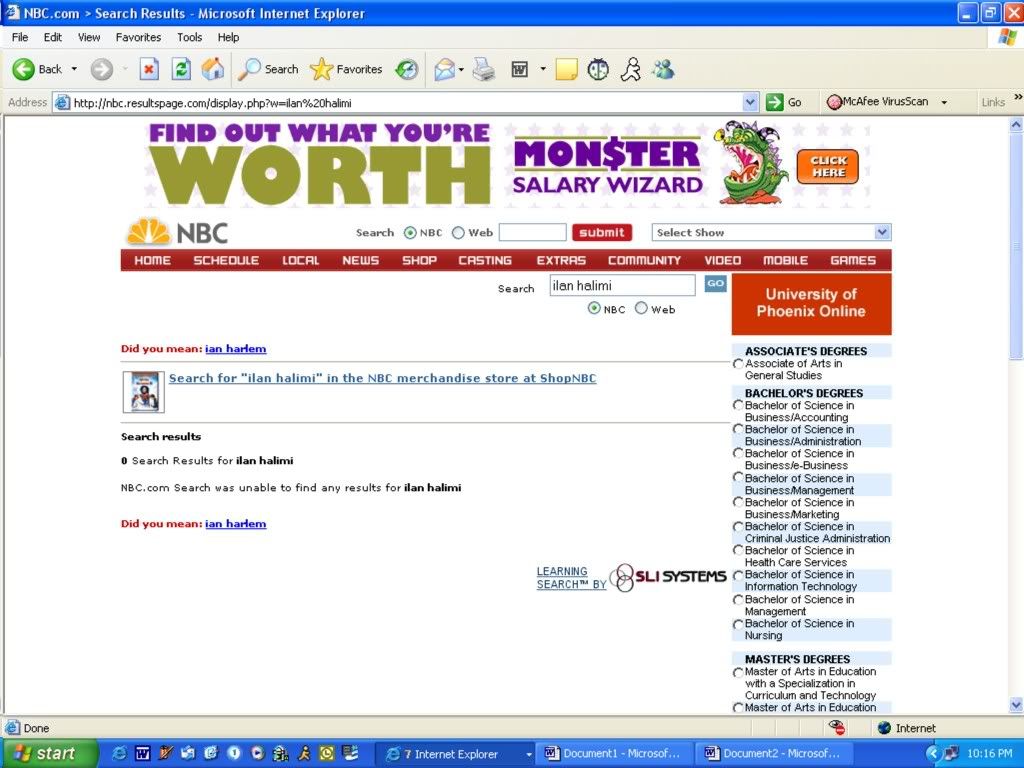Open the File menu

(20, 37)
